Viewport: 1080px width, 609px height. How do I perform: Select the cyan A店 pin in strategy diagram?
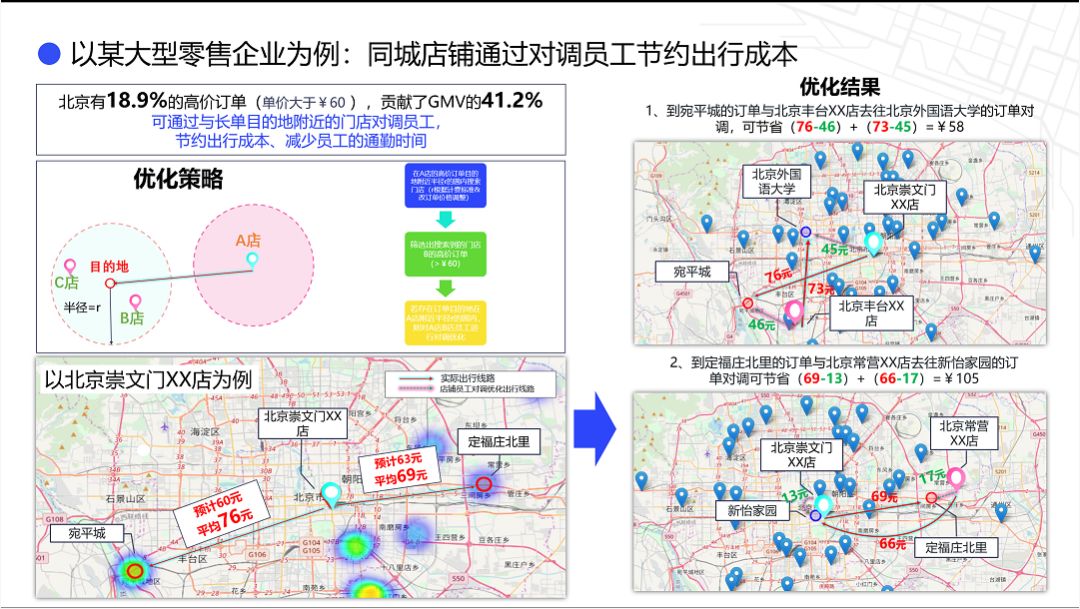tap(252, 260)
